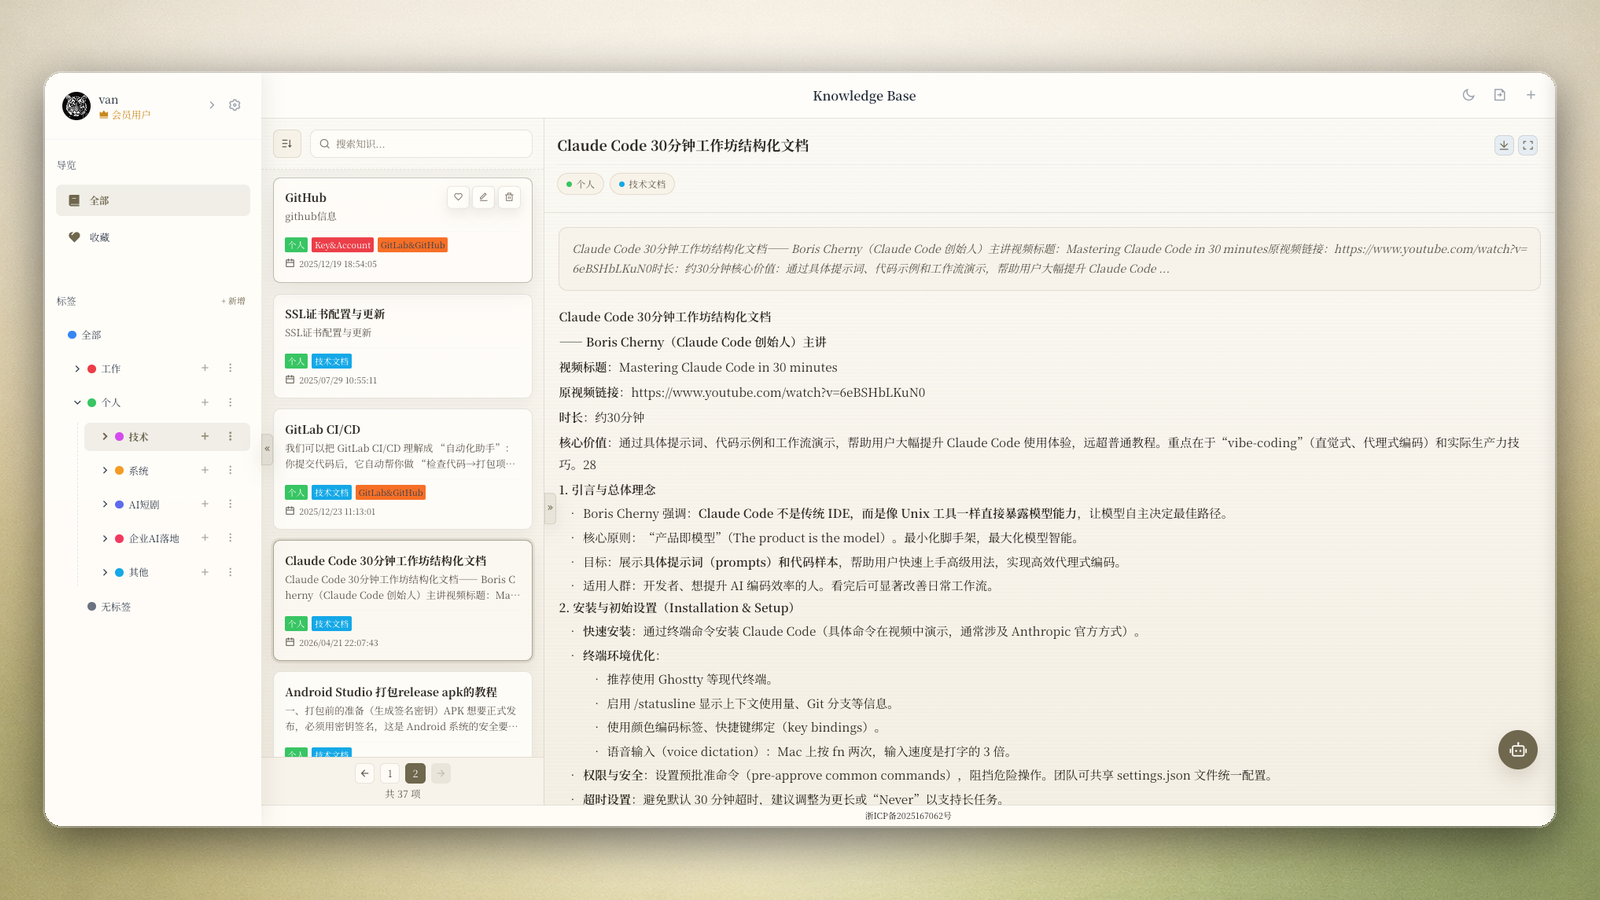Click 新增 to add a tag
Screen dimensions: 1600x900
[x=233, y=301]
